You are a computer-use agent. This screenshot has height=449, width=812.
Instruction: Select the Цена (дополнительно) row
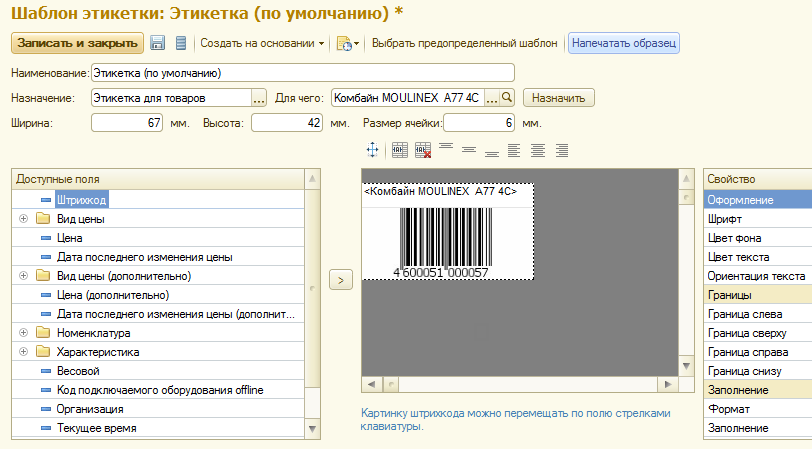[158, 295]
